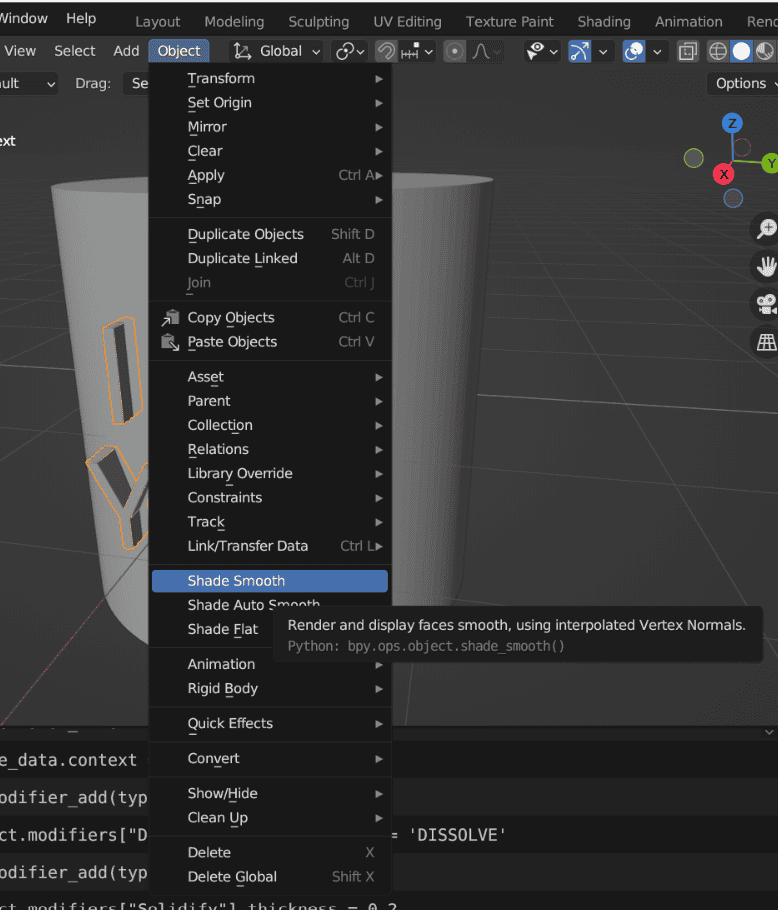This screenshot has height=910, width=778.
Task: Switch to the Texture Paint workspace tab
Action: tap(509, 22)
